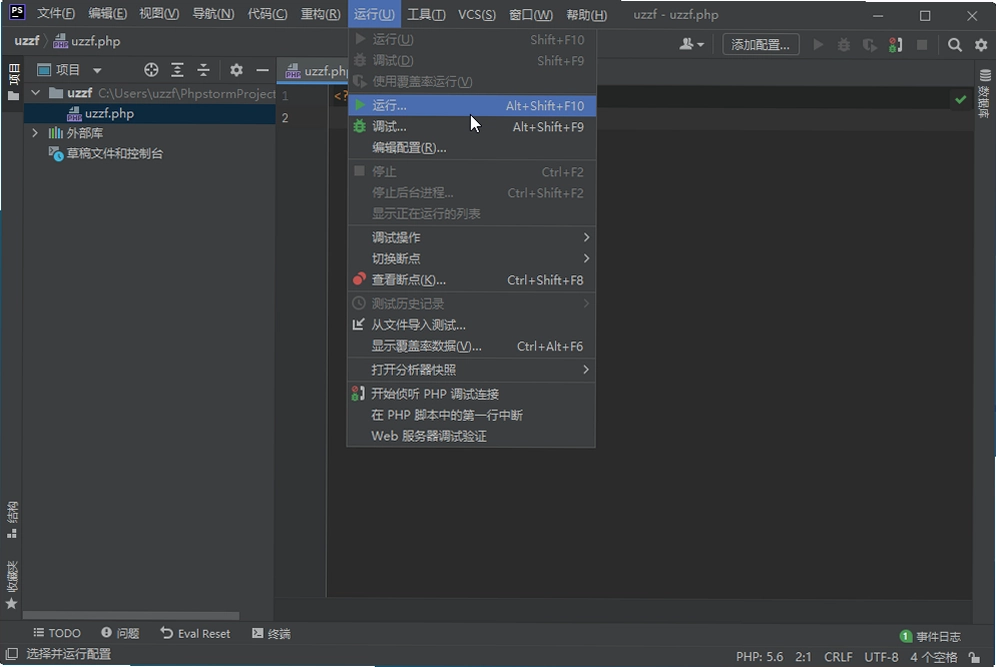Click the 2:1 cursor position indicator
This screenshot has width=996, height=667.
pos(804,657)
